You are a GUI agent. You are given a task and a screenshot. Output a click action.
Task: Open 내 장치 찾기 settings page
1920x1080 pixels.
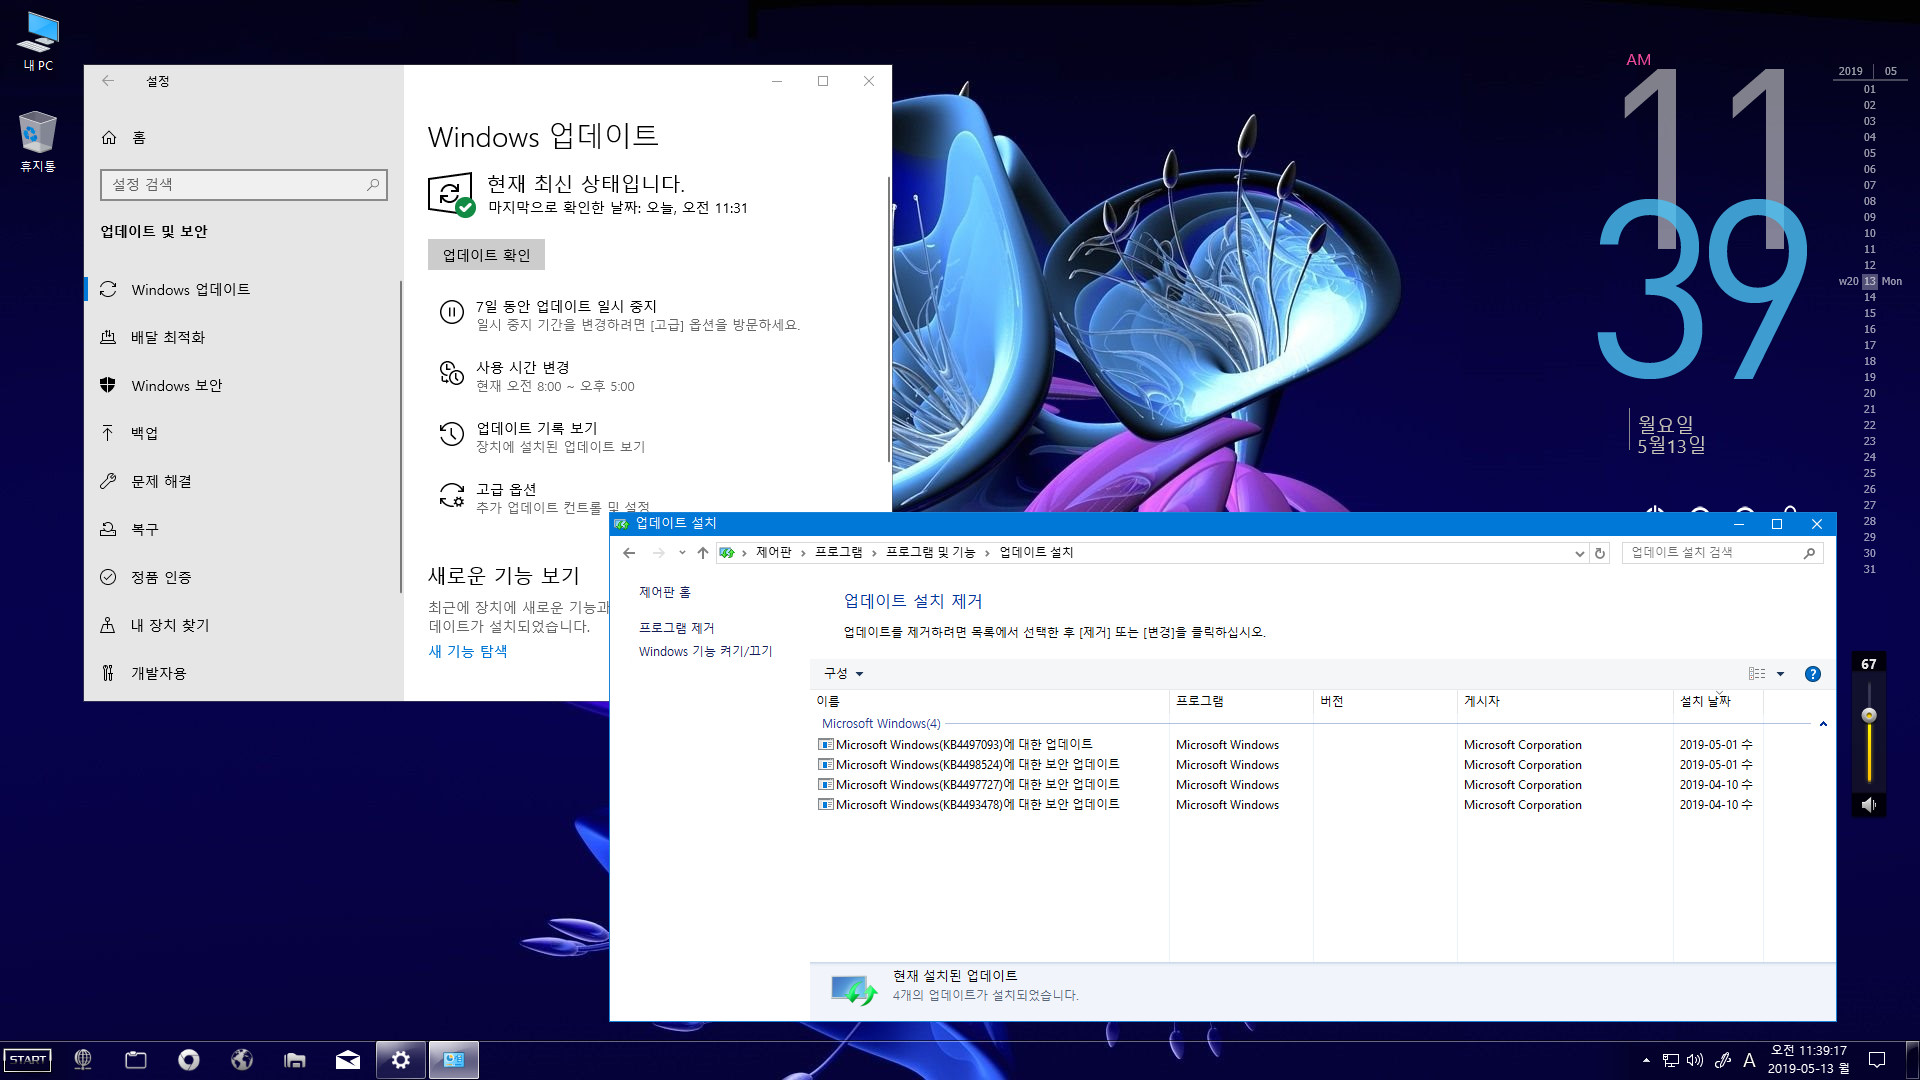pyautogui.click(x=242, y=626)
